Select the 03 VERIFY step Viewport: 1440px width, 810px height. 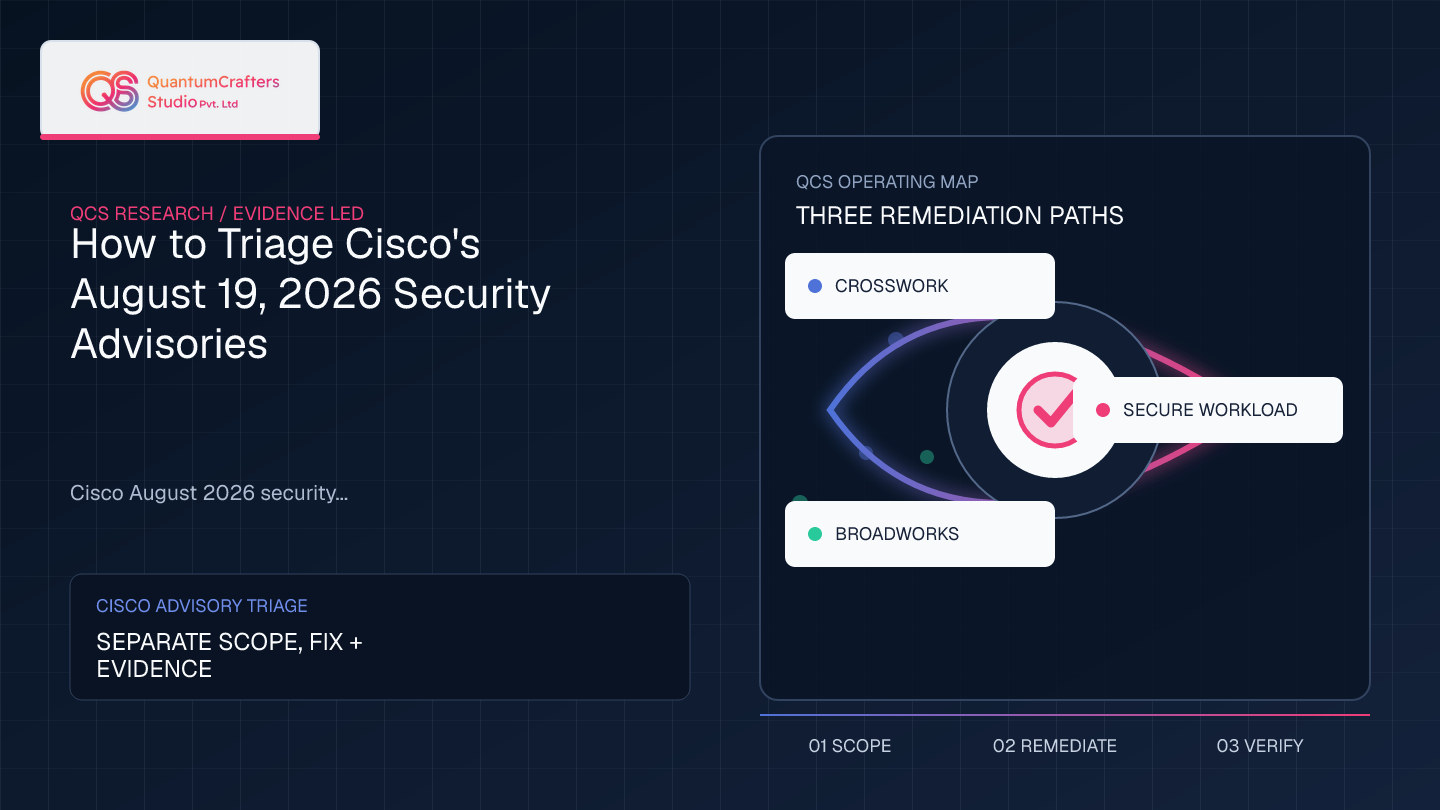[x=1260, y=746]
